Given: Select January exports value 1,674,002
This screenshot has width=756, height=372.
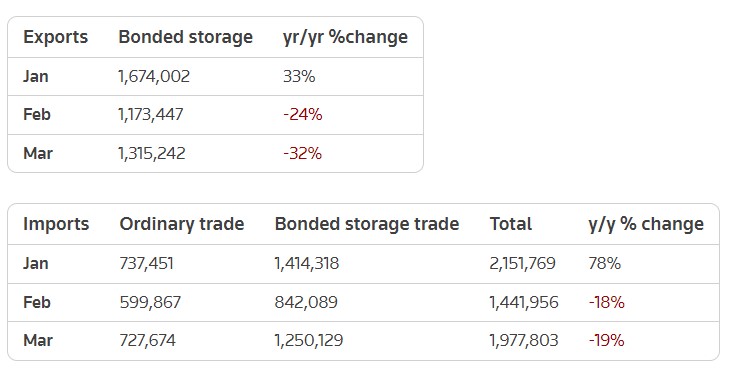Looking at the screenshot, I should [x=154, y=76].
